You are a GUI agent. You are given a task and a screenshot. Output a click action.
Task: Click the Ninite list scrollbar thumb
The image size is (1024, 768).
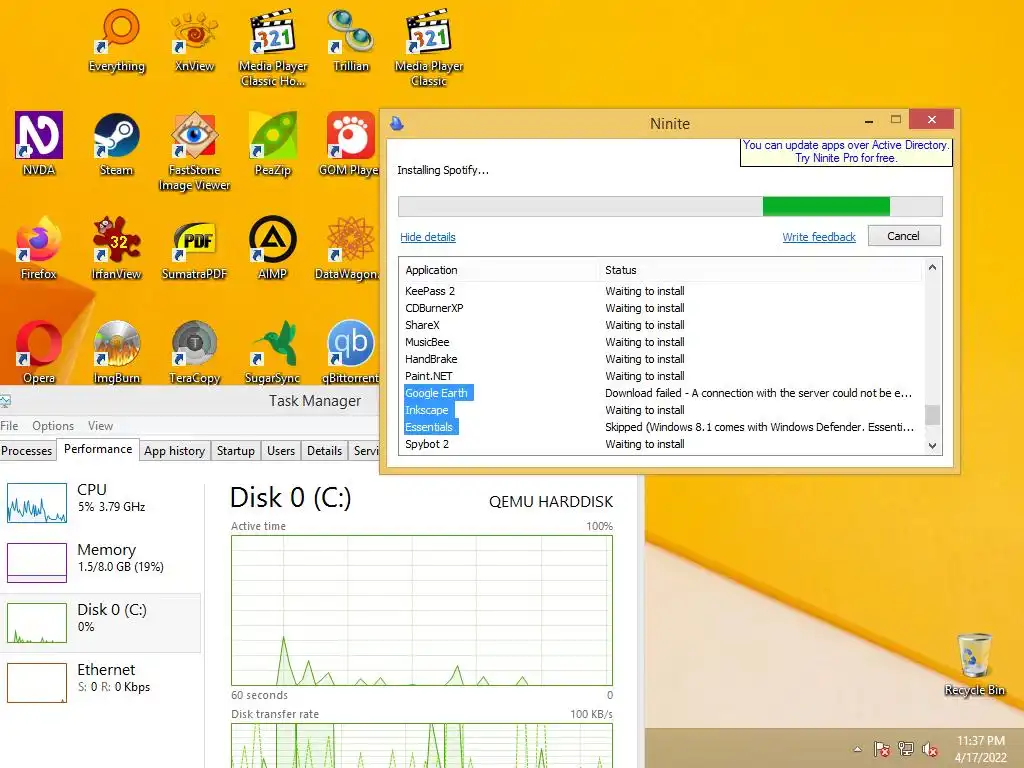coord(933,415)
